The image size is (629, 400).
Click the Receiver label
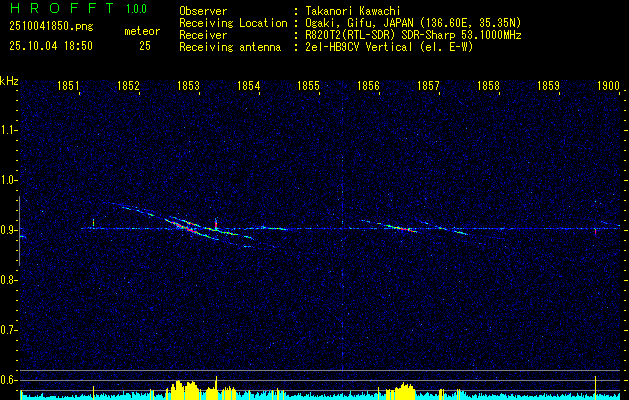tap(203, 35)
